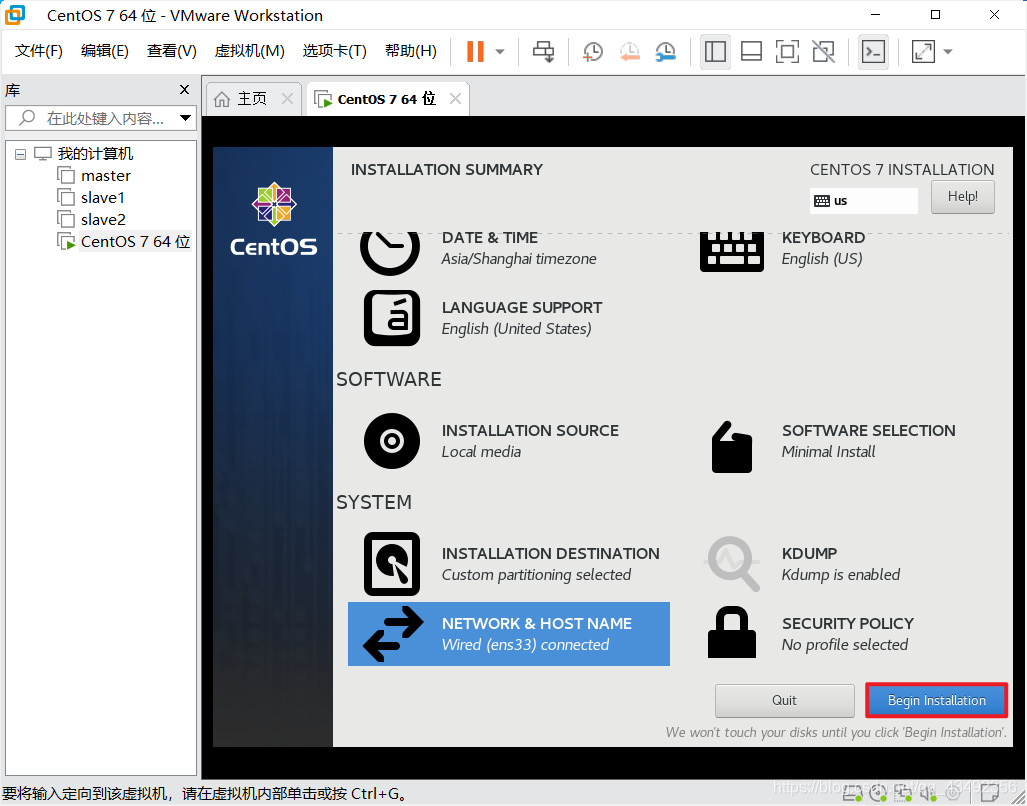Screen dimensions: 1027x806
Task: Close the CentOS 7 64 位 tab
Action: (455, 99)
